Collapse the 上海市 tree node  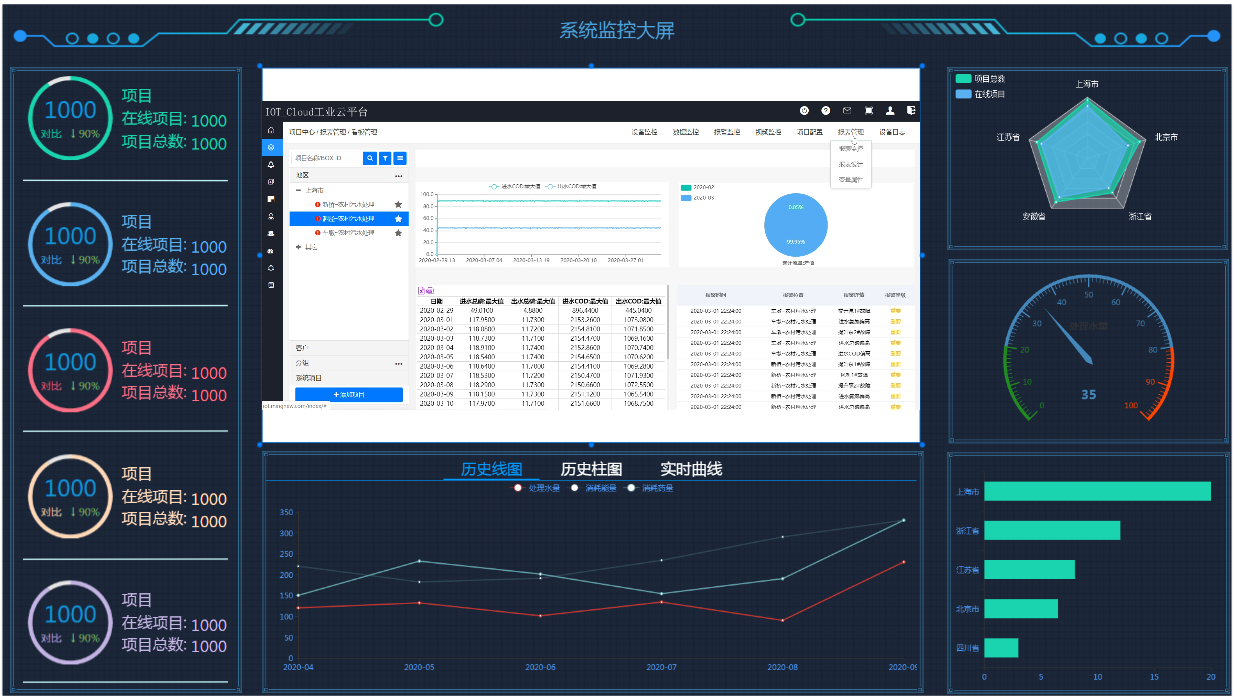click(x=298, y=190)
